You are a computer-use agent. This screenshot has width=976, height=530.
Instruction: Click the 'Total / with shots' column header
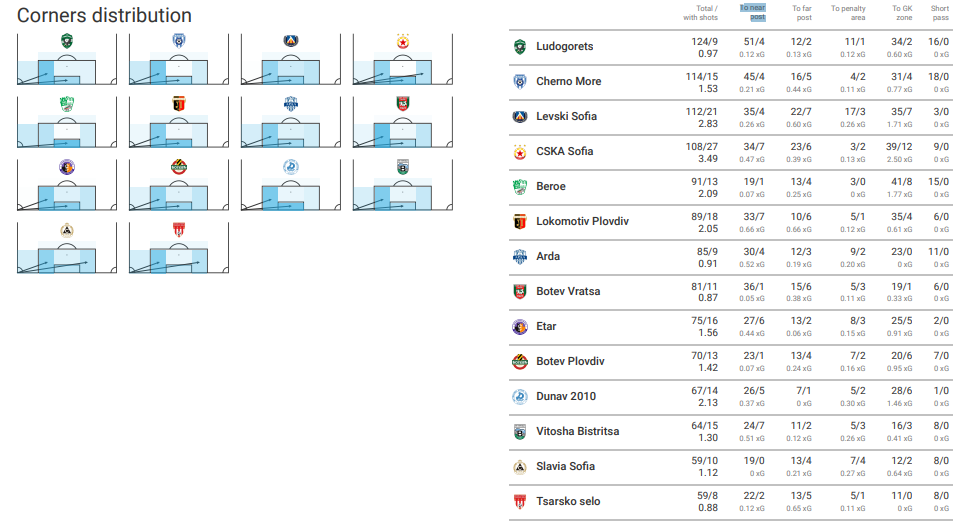tap(701, 12)
